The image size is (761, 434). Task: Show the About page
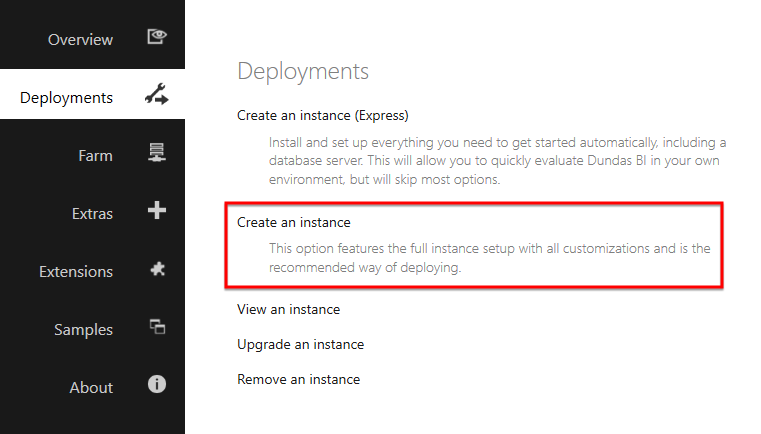click(91, 387)
